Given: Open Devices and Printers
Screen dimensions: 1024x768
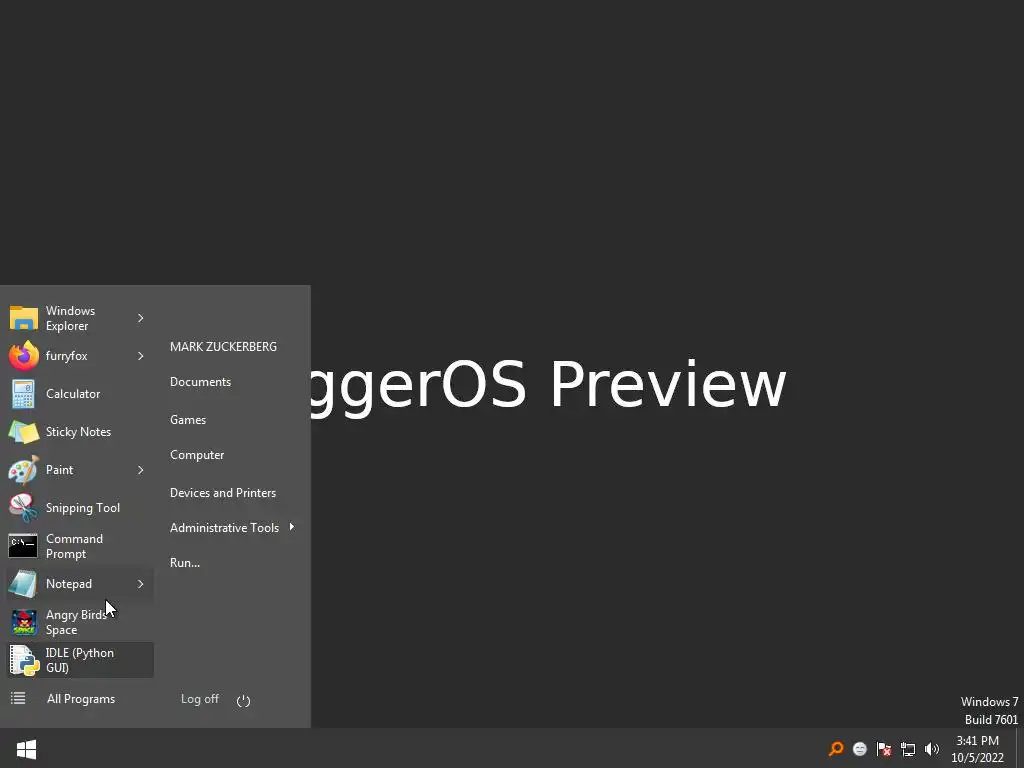Looking at the screenshot, I should click(223, 493).
